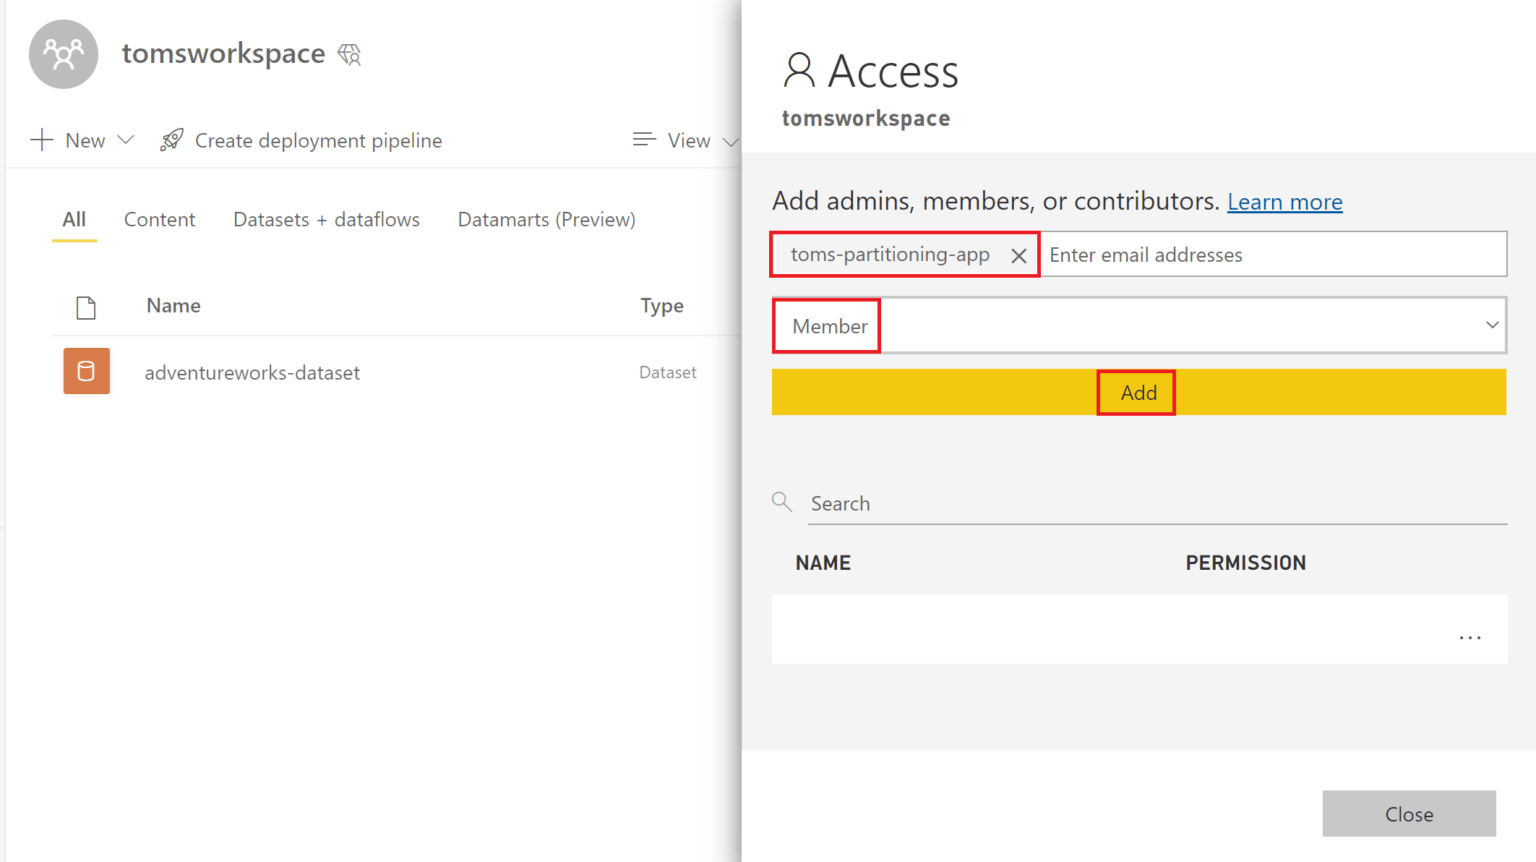Click the diamond Premium icon beside tomsworkspace
The width and height of the screenshot is (1536, 862).
[x=348, y=53]
